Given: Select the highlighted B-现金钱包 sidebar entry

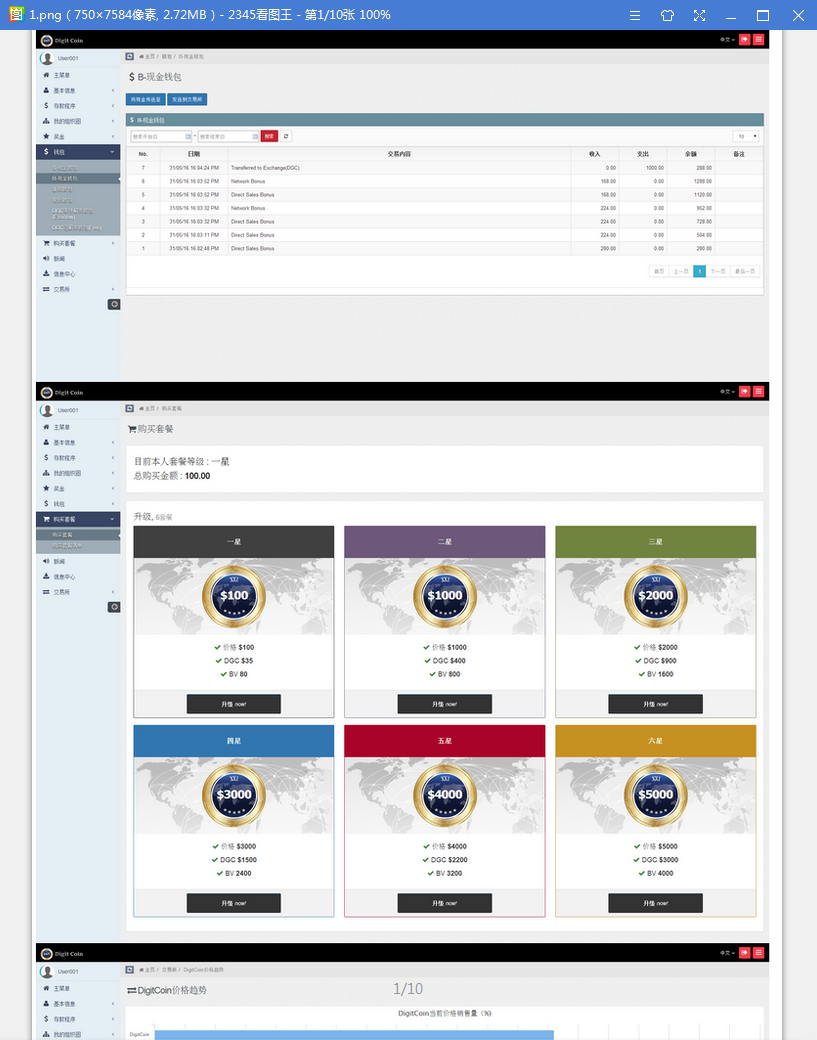Looking at the screenshot, I should pyautogui.click(x=78, y=178).
